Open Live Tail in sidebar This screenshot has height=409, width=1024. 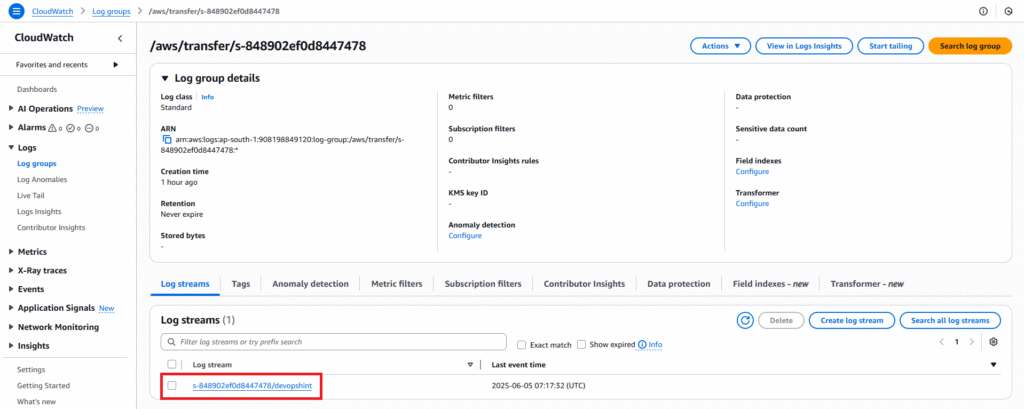tap(31, 195)
